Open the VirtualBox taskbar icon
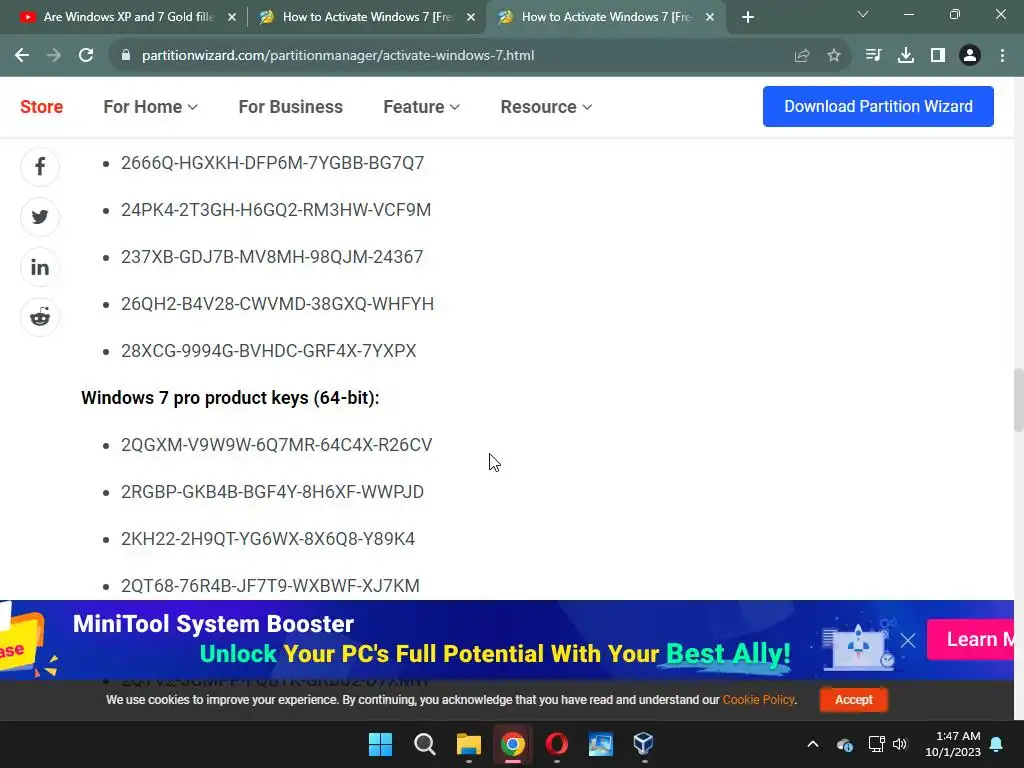This screenshot has height=768, width=1024. click(x=643, y=744)
